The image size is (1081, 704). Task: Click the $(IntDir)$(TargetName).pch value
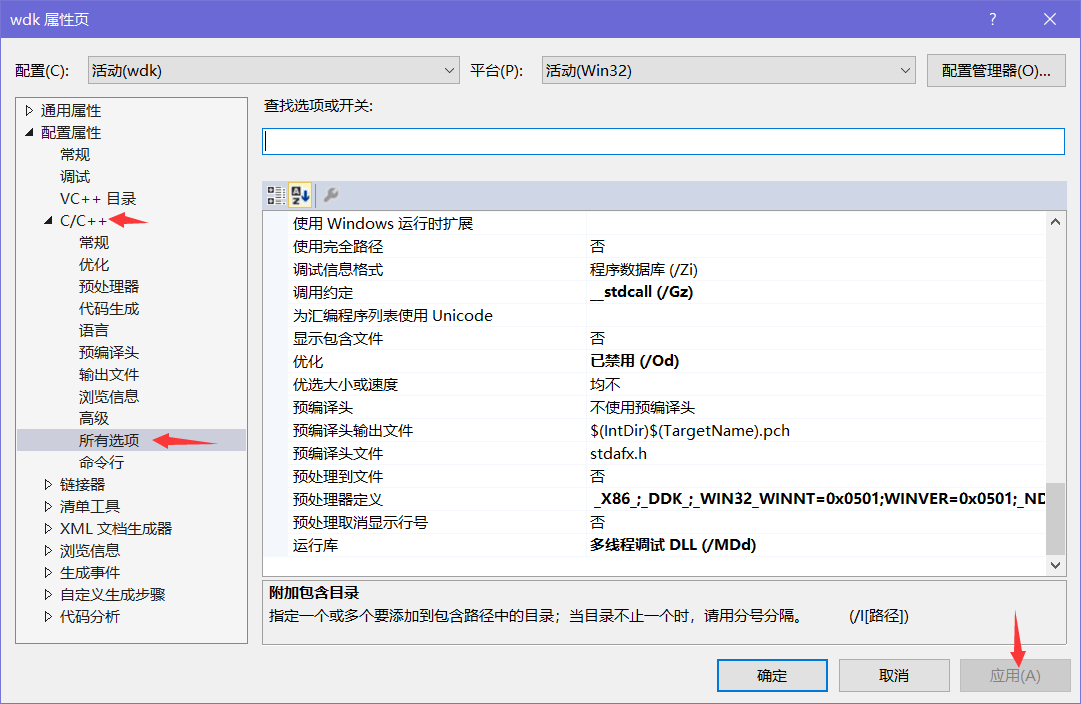pyautogui.click(x=690, y=430)
